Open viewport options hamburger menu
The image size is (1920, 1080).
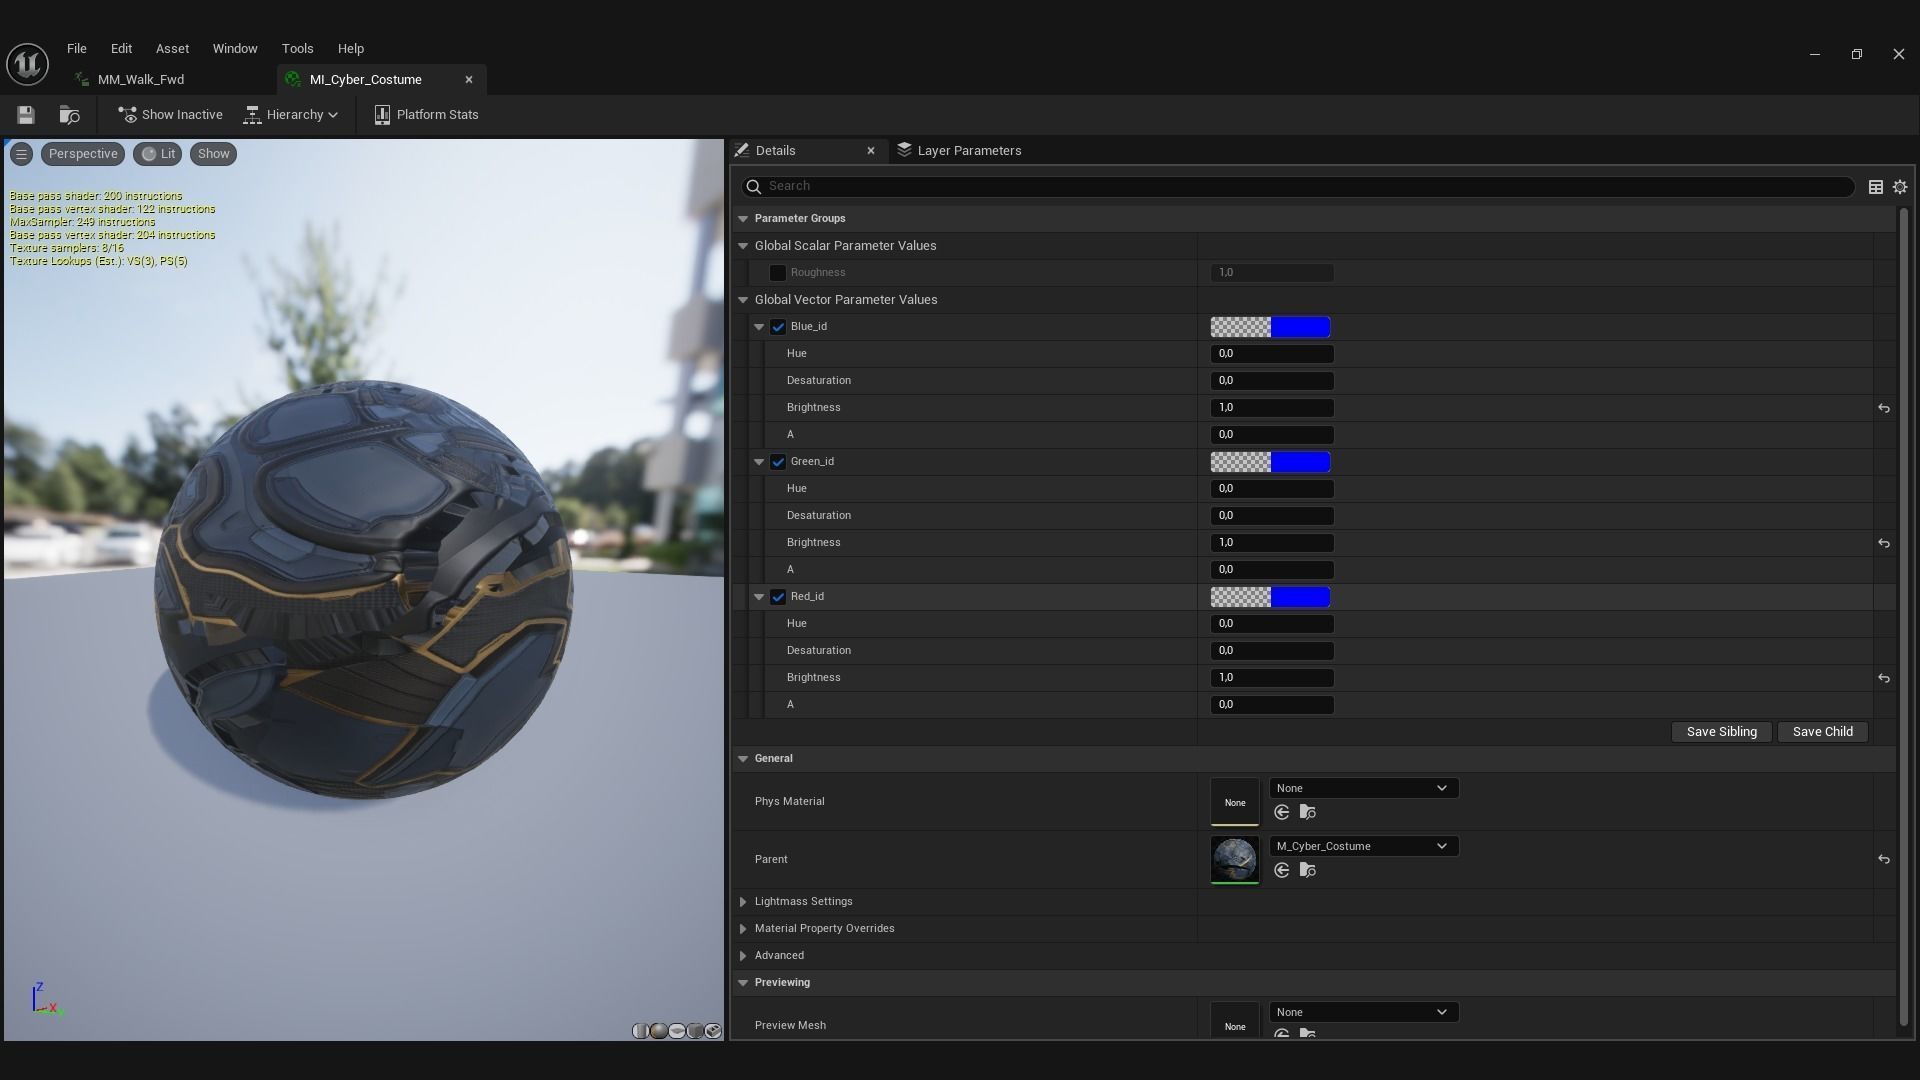(21, 154)
